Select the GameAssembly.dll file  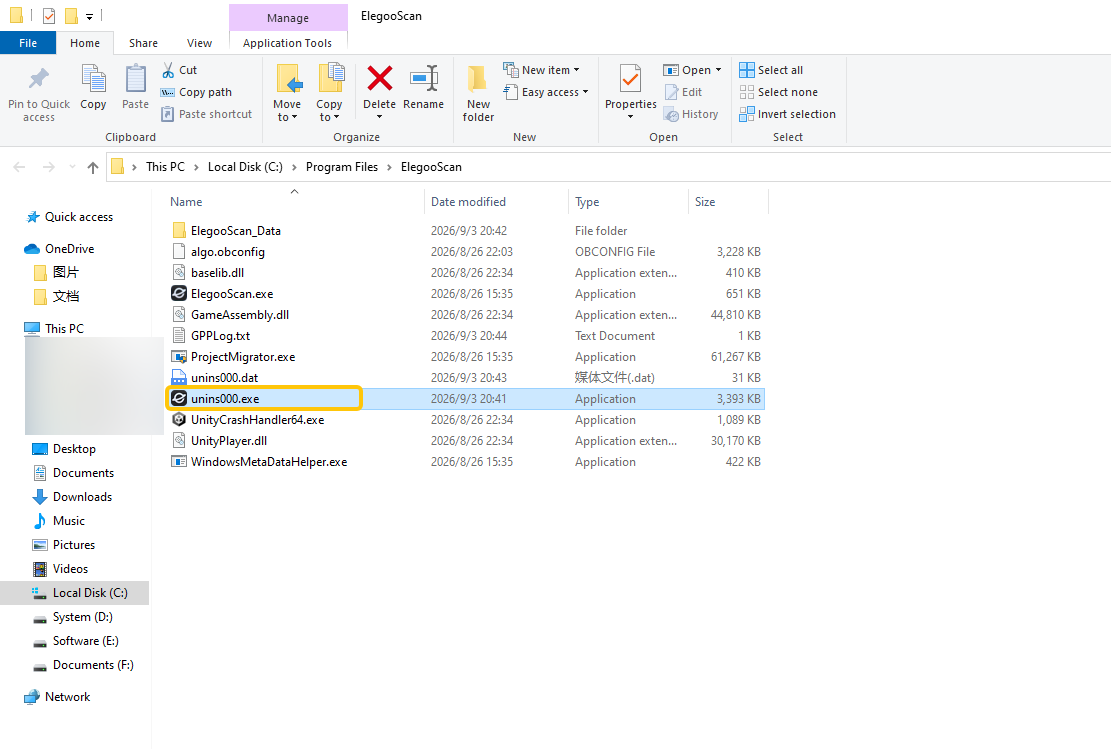click(239, 315)
